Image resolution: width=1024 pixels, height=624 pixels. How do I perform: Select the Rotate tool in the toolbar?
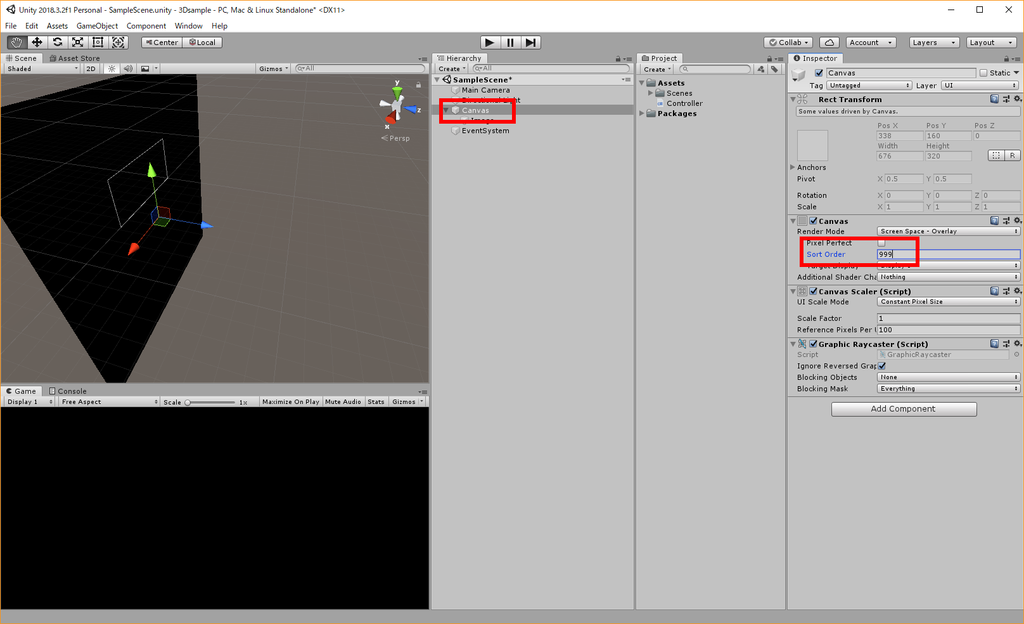tap(57, 42)
